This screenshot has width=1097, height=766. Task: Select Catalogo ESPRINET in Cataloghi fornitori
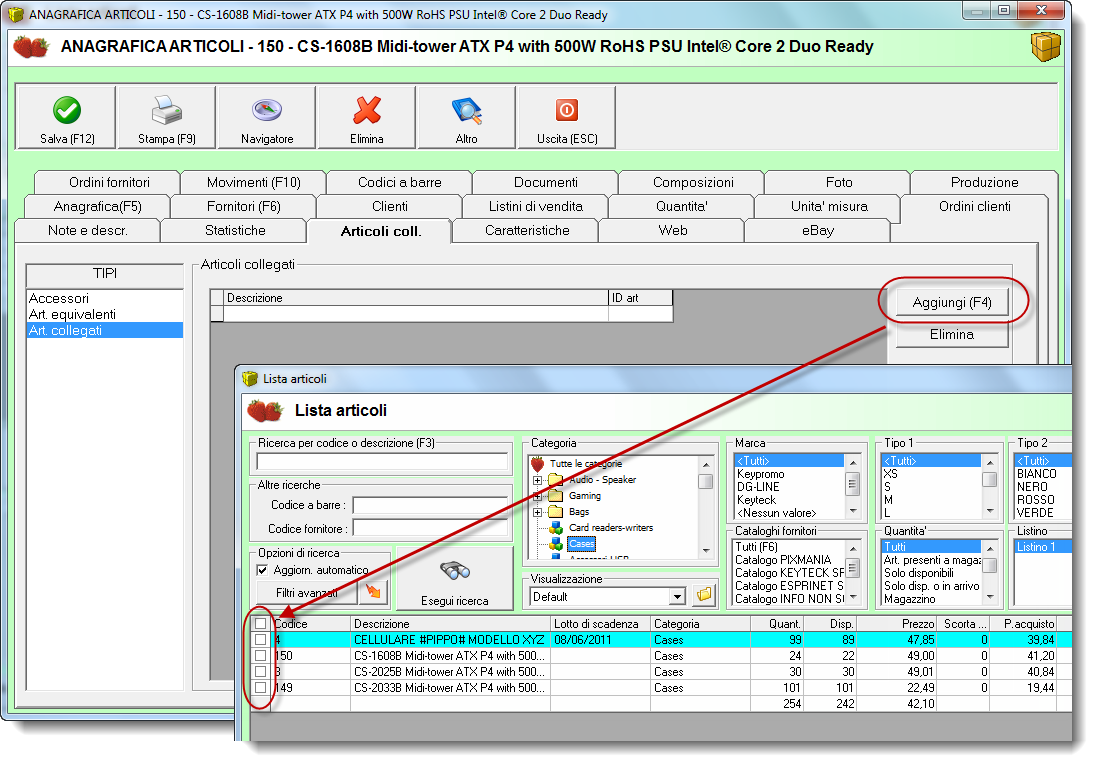(x=789, y=586)
